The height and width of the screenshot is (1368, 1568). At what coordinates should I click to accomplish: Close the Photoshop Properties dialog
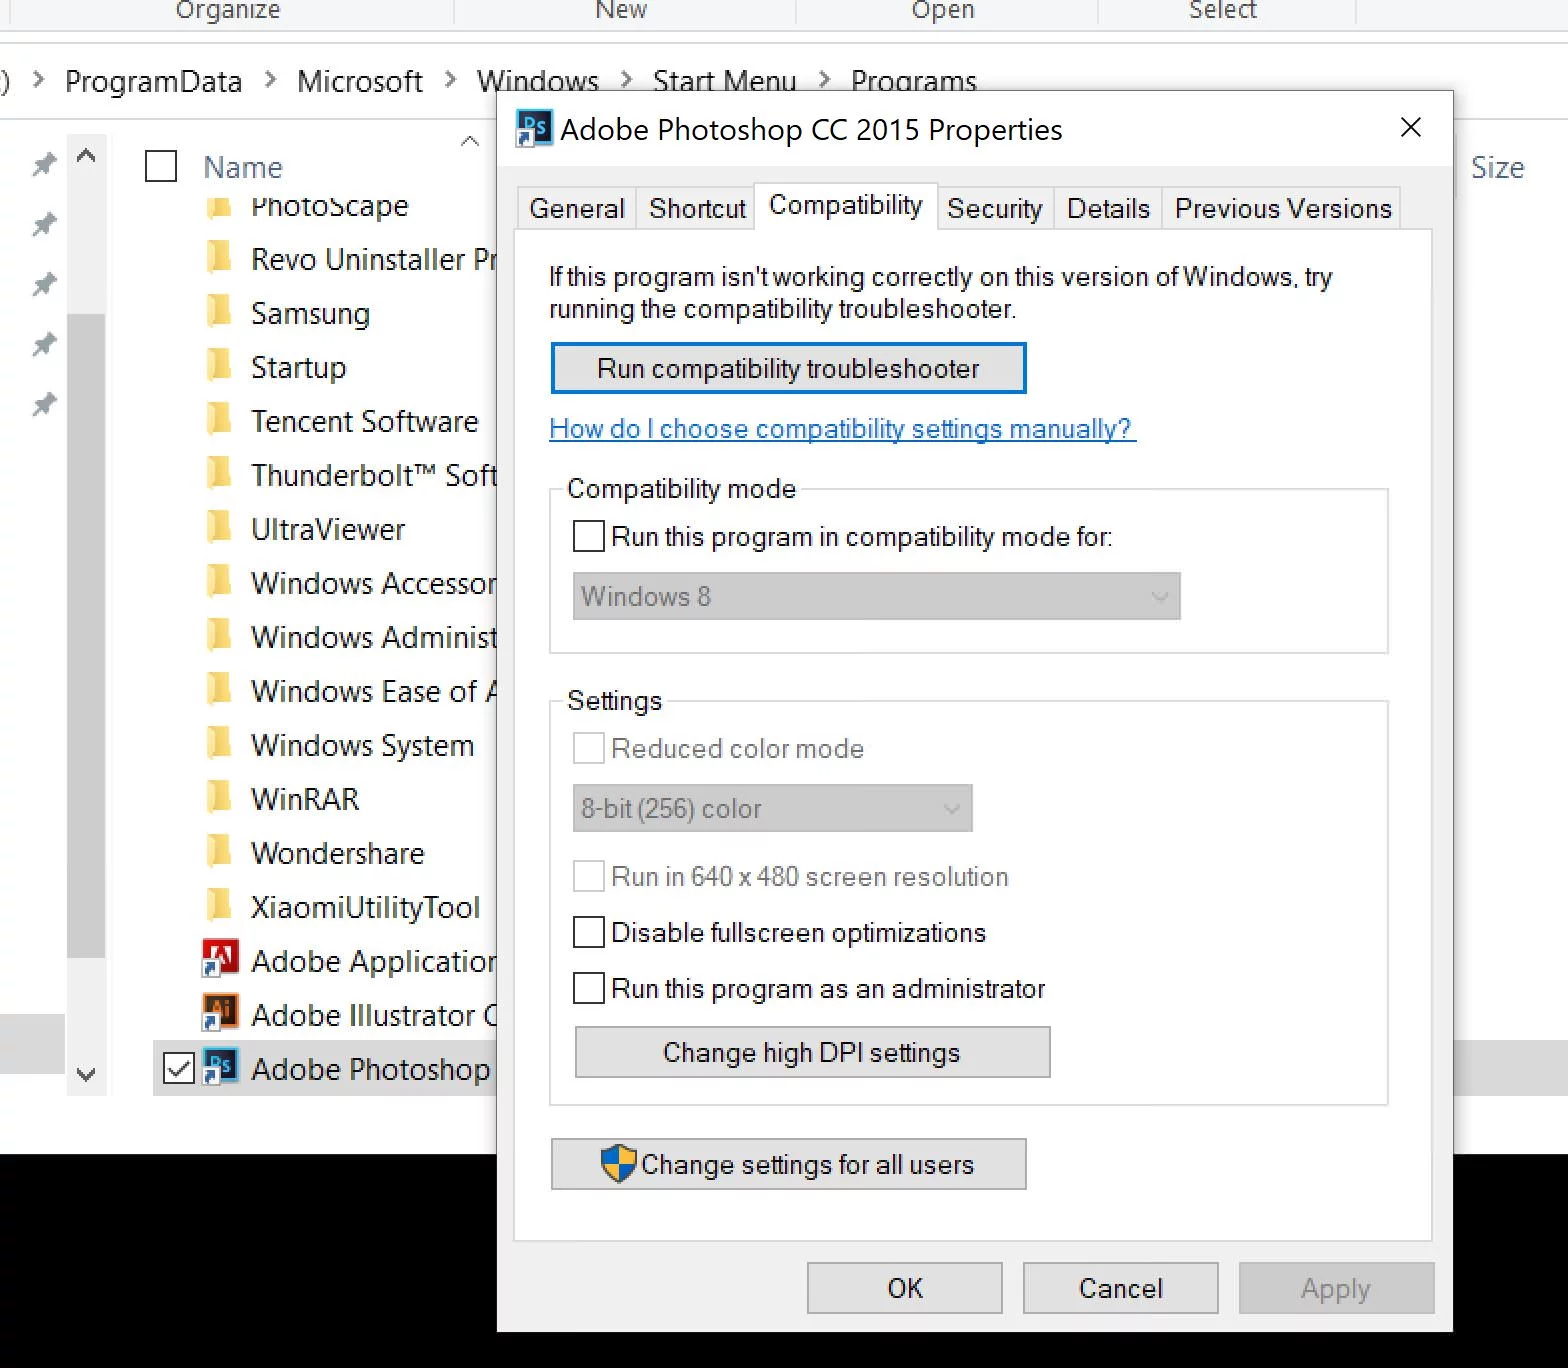pos(1411,128)
